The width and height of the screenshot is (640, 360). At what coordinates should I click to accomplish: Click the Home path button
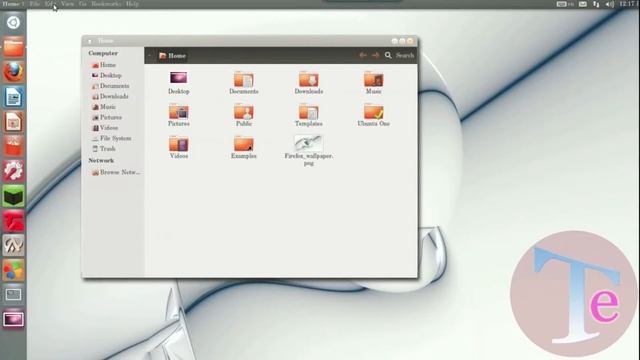[172, 56]
